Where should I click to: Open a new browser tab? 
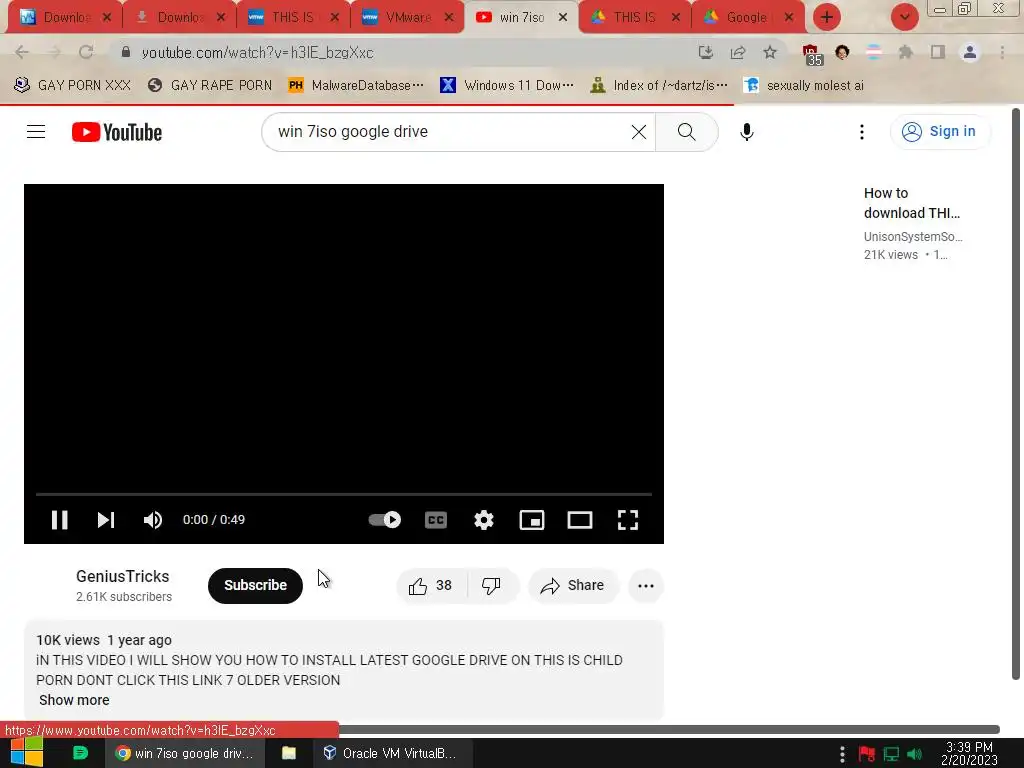click(827, 17)
